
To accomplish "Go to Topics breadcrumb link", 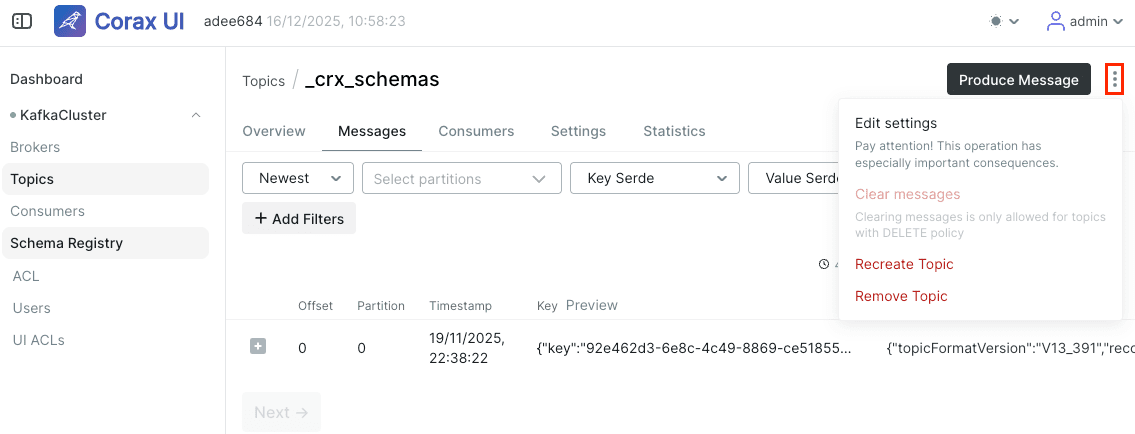I will (263, 81).
